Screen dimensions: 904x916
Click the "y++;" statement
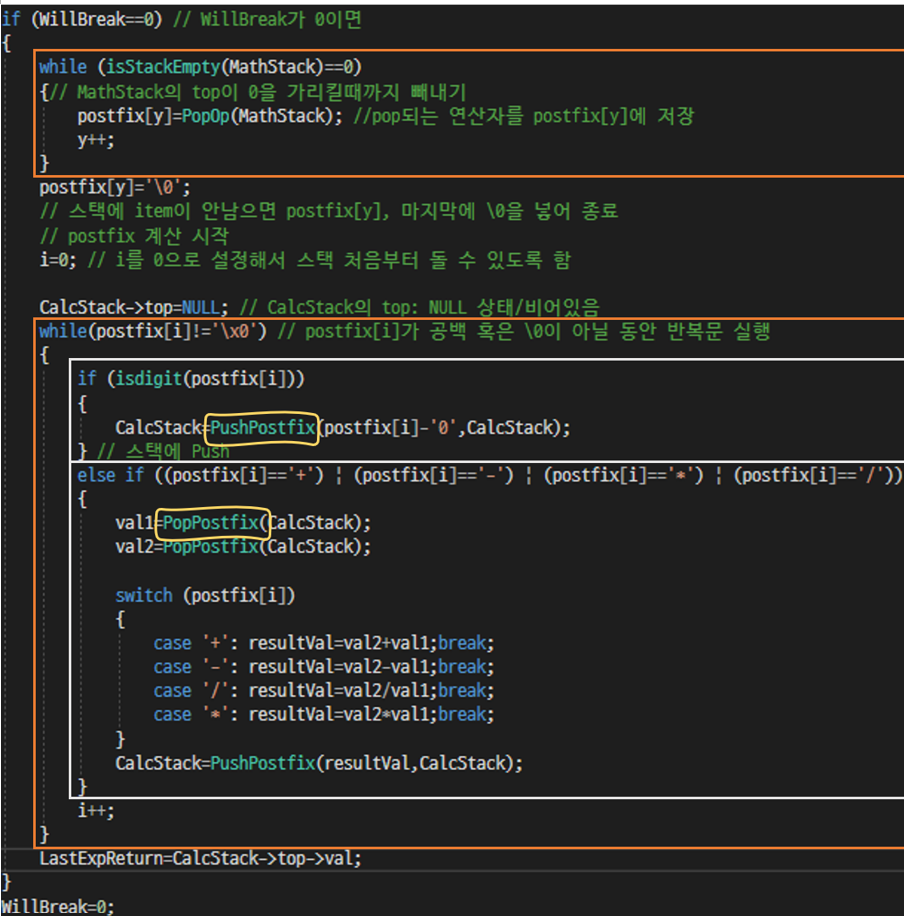click(96, 140)
